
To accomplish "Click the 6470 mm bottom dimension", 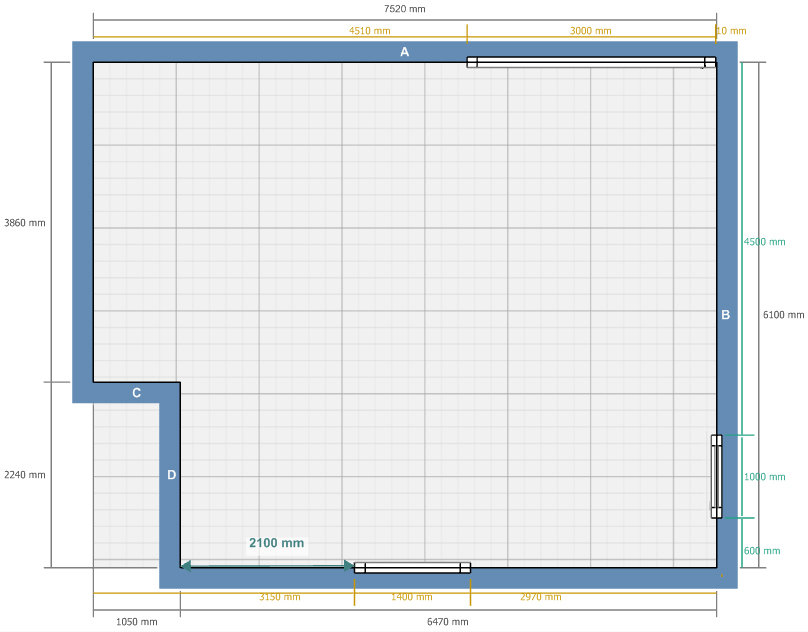I will point(446,622).
